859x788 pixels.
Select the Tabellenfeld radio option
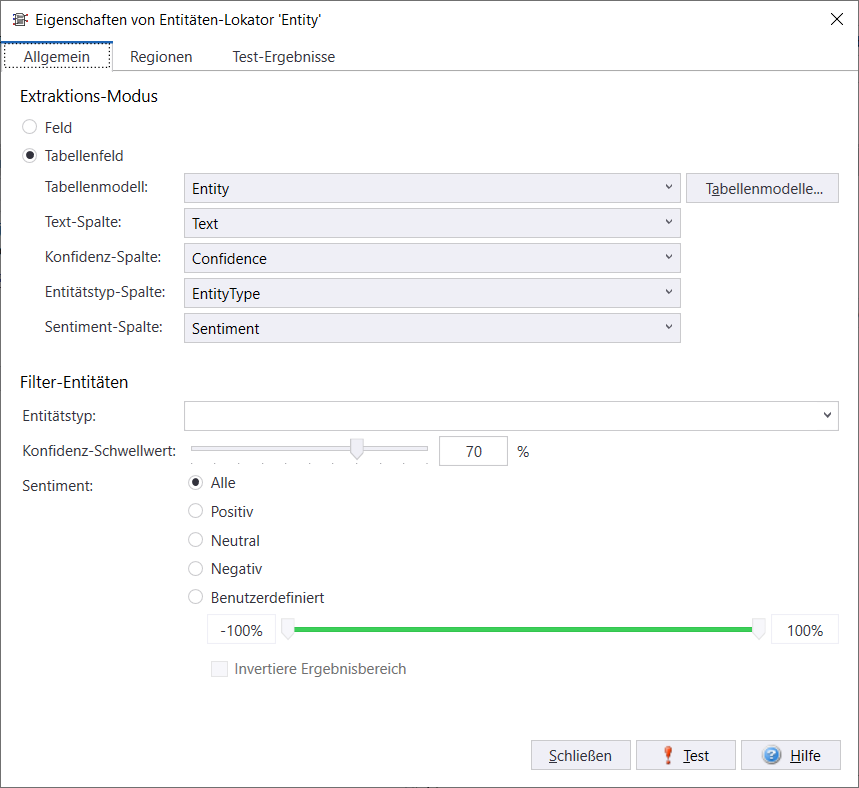[x=30, y=156]
